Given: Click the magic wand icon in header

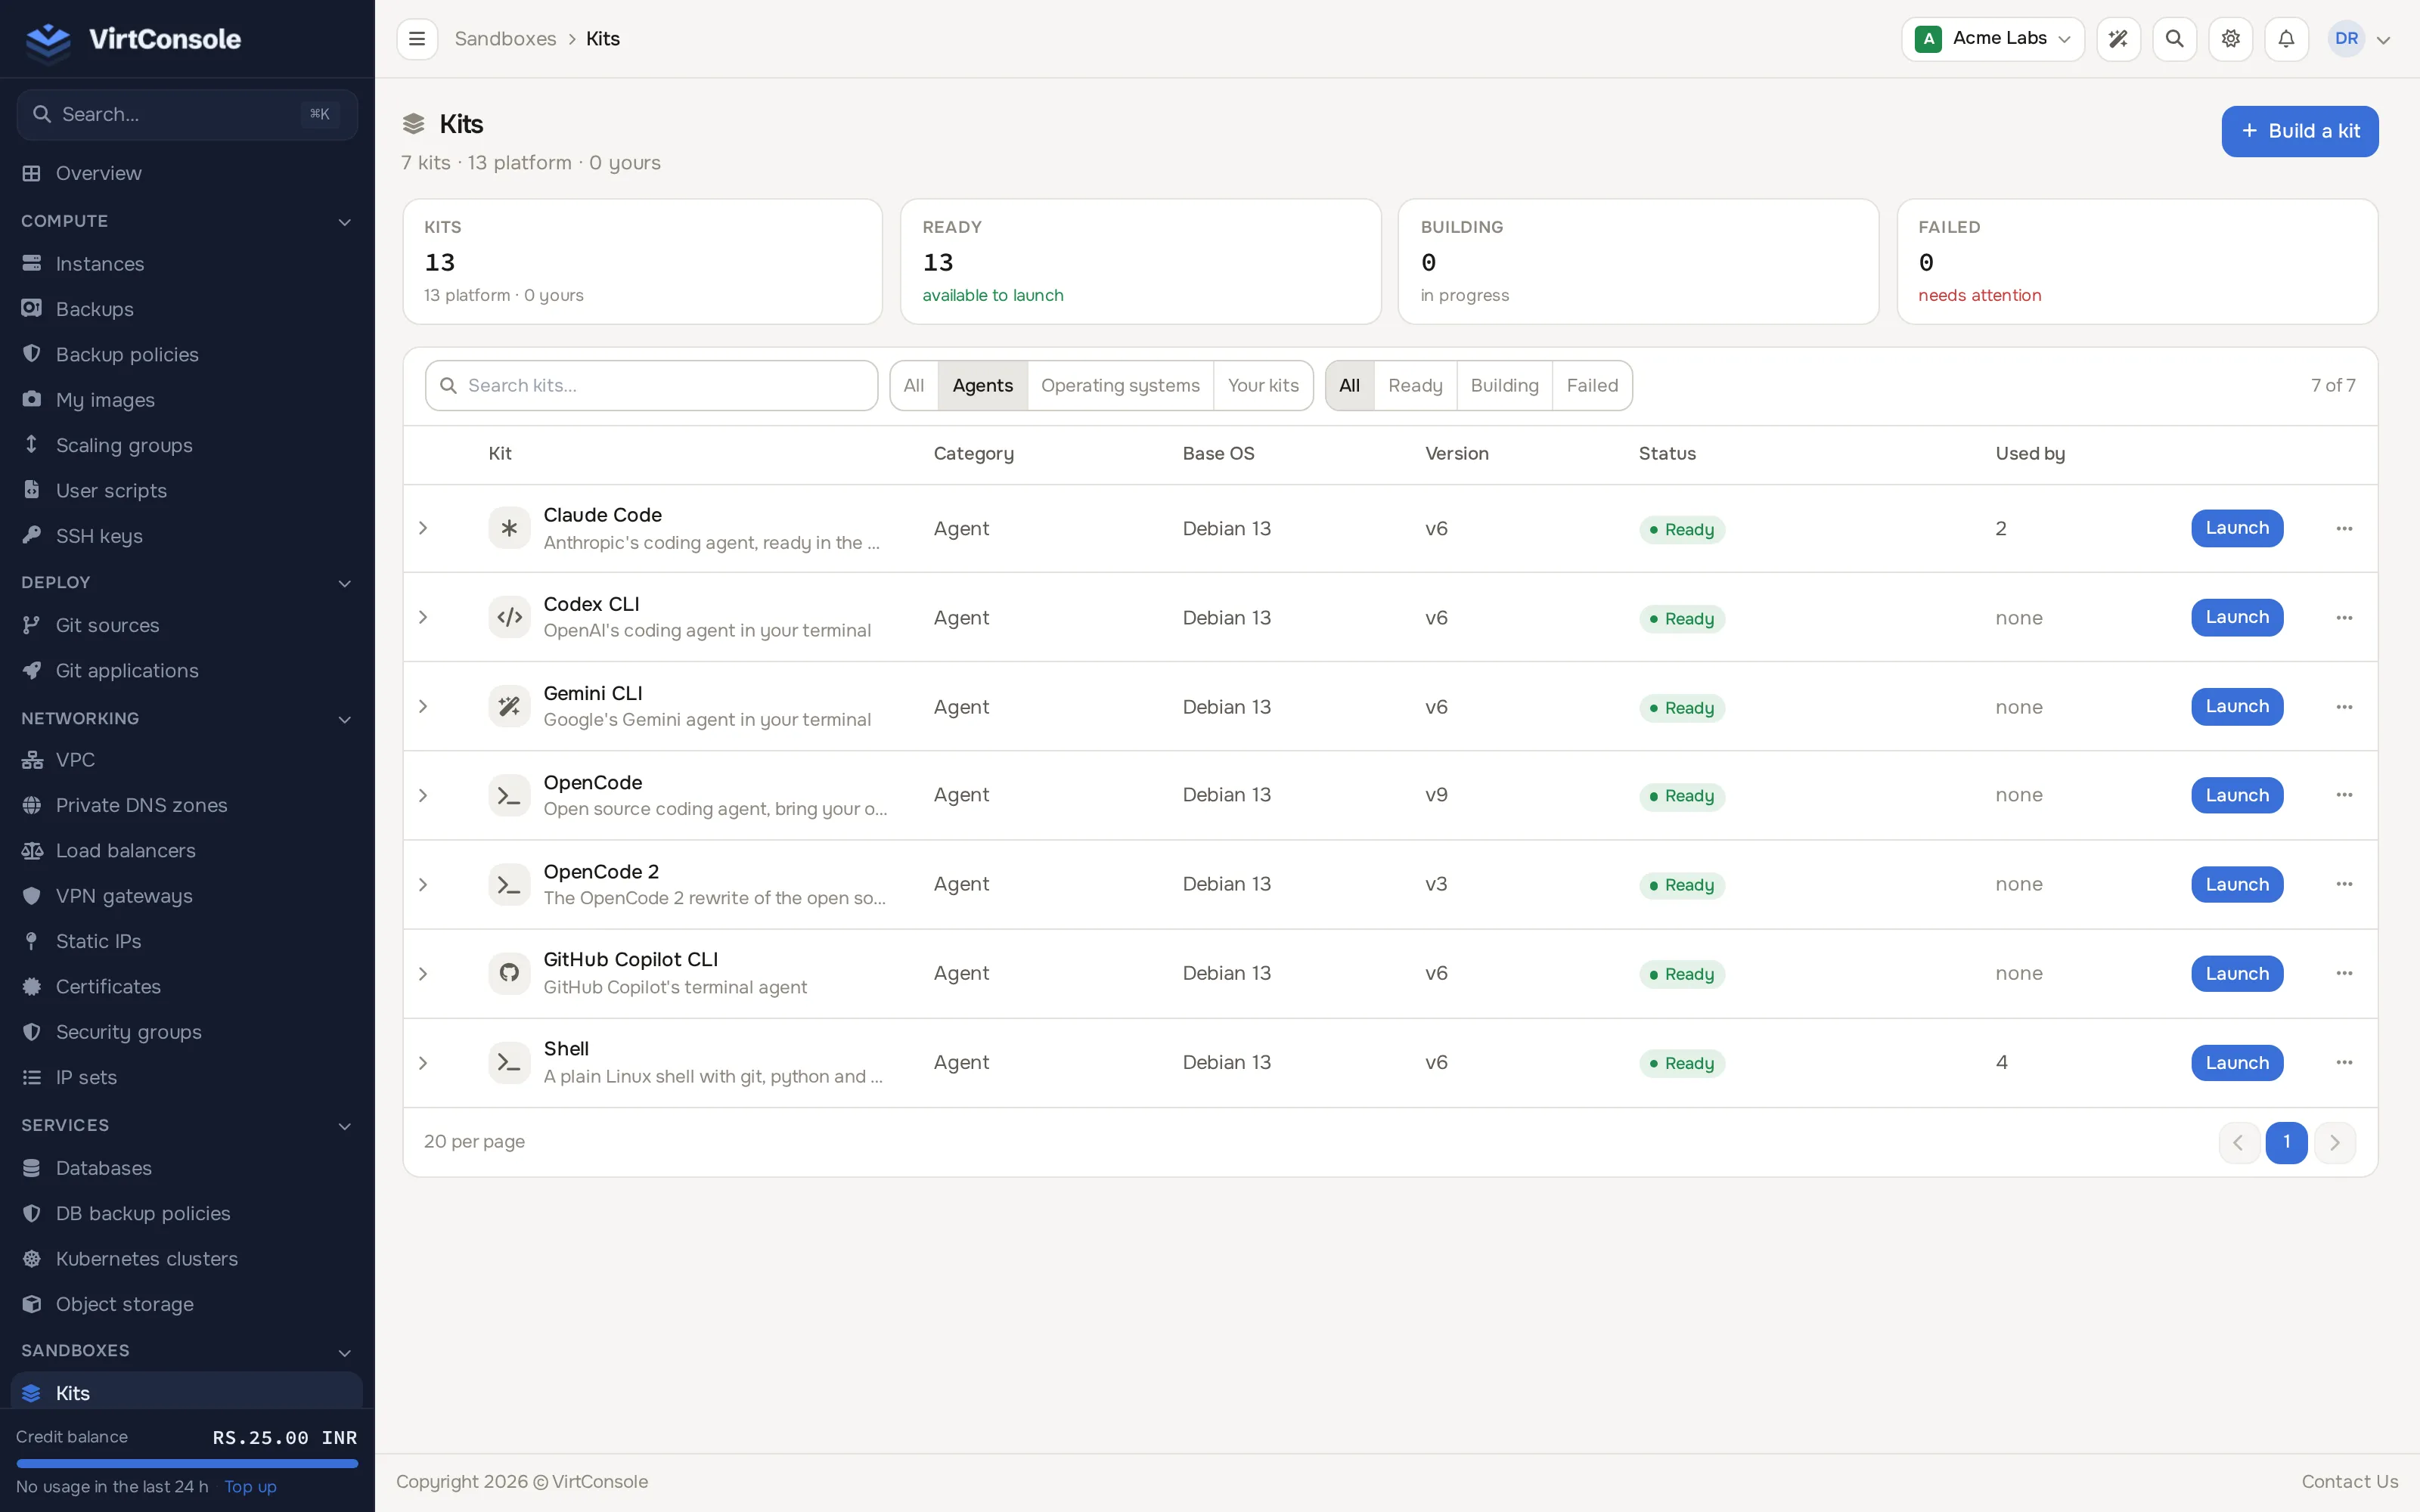Looking at the screenshot, I should [x=2118, y=39].
